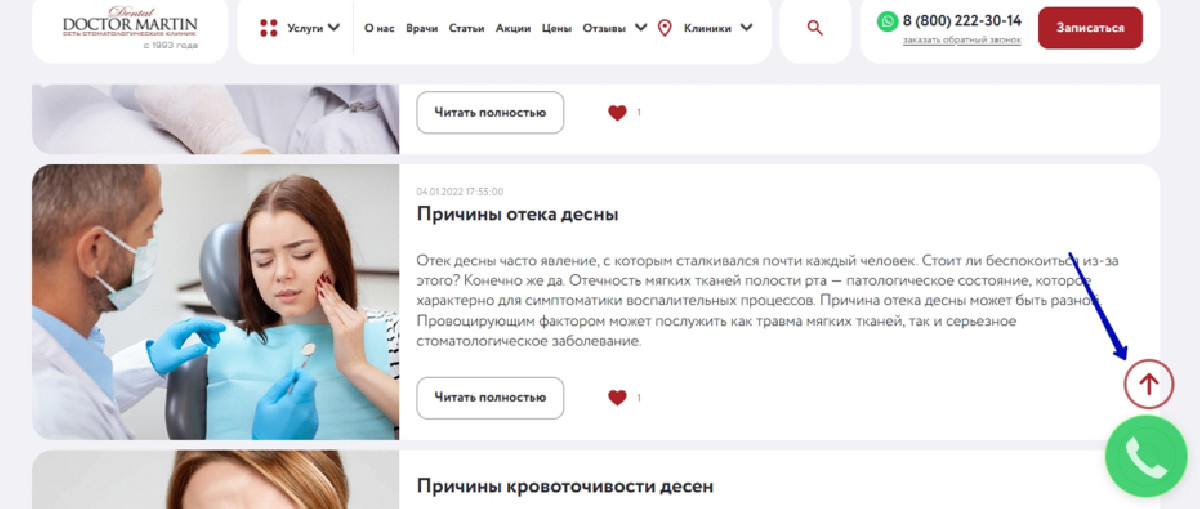The height and width of the screenshot is (509, 1200).
Task: Like the top article heart icon
Action: coord(617,113)
